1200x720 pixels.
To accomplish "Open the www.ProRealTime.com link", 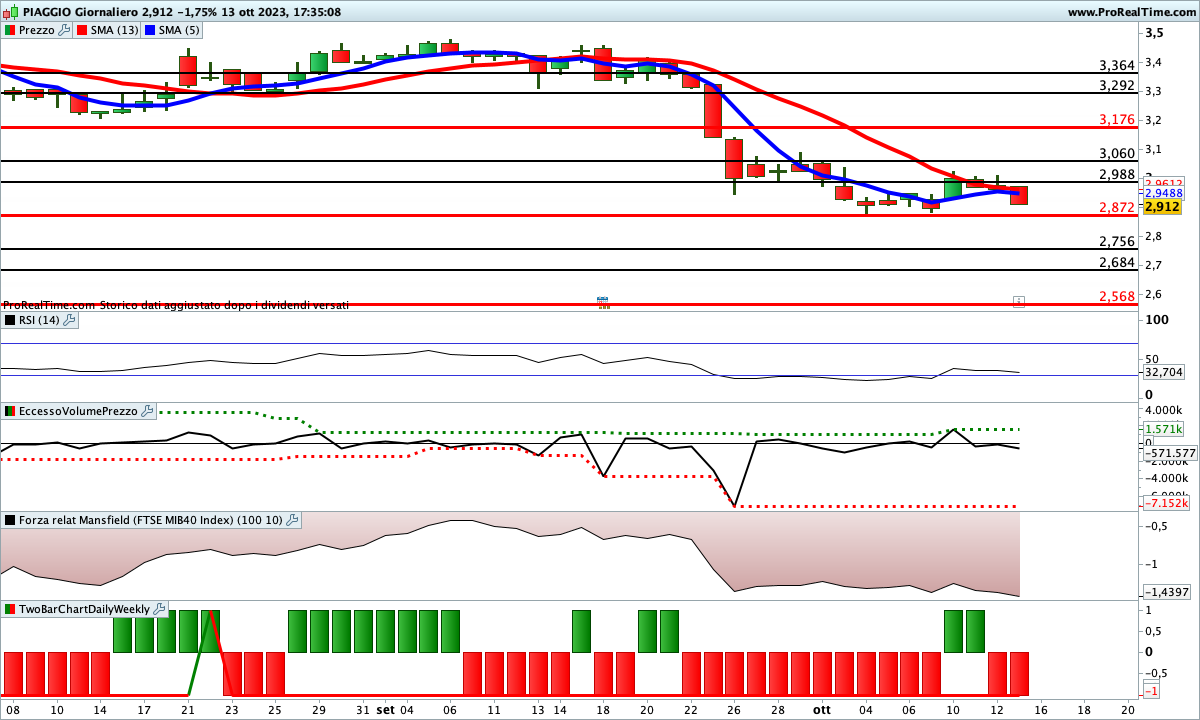I will pyautogui.click(x=1131, y=12).
